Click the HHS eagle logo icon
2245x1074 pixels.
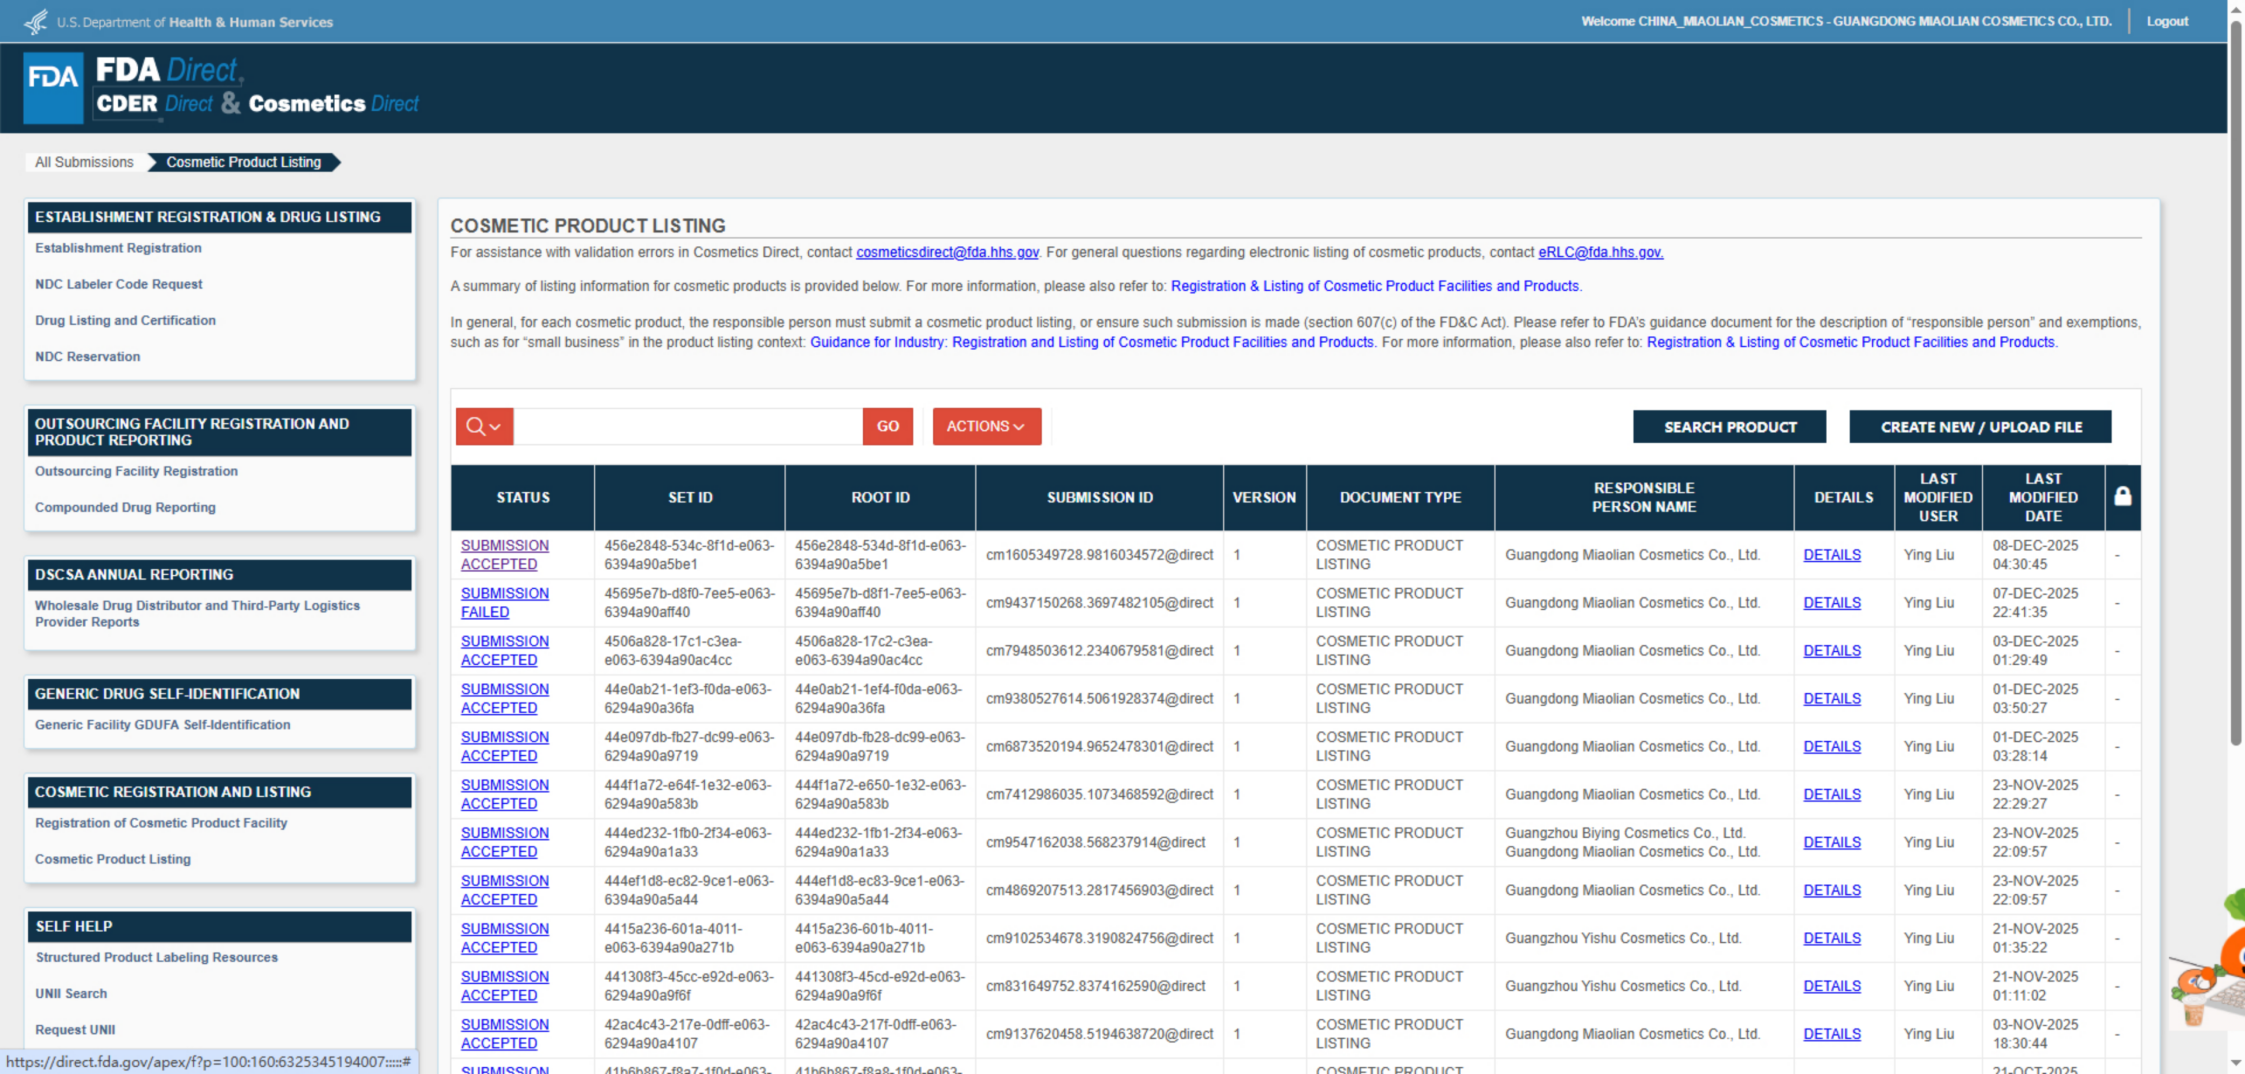coord(36,21)
